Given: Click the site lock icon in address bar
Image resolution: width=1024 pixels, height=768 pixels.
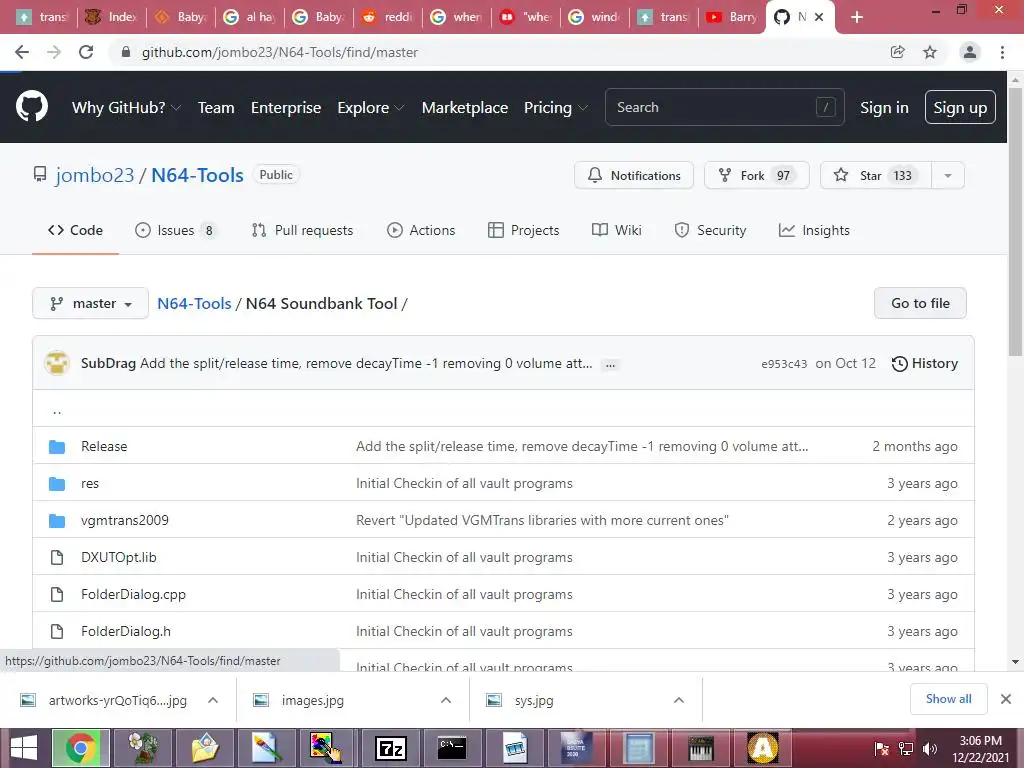Looking at the screenshot, I should point(126,52).
